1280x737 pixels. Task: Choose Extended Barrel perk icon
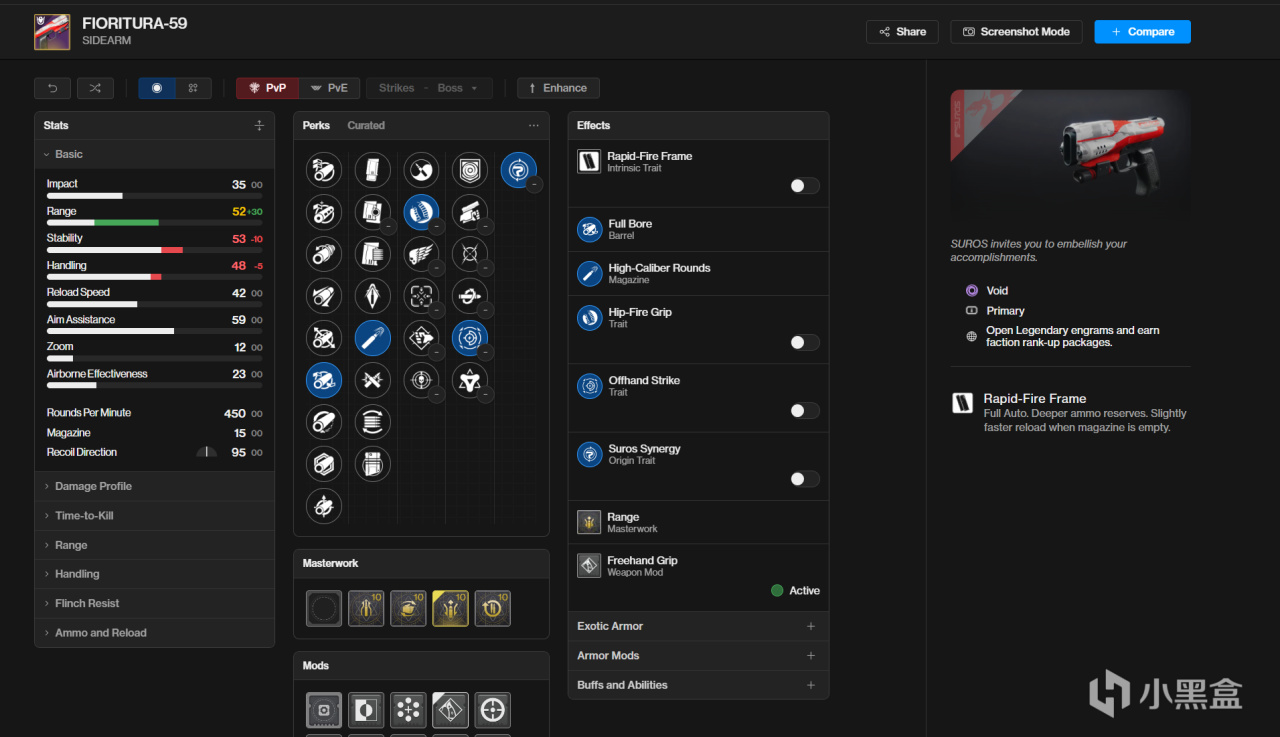[x=324, y=296]
